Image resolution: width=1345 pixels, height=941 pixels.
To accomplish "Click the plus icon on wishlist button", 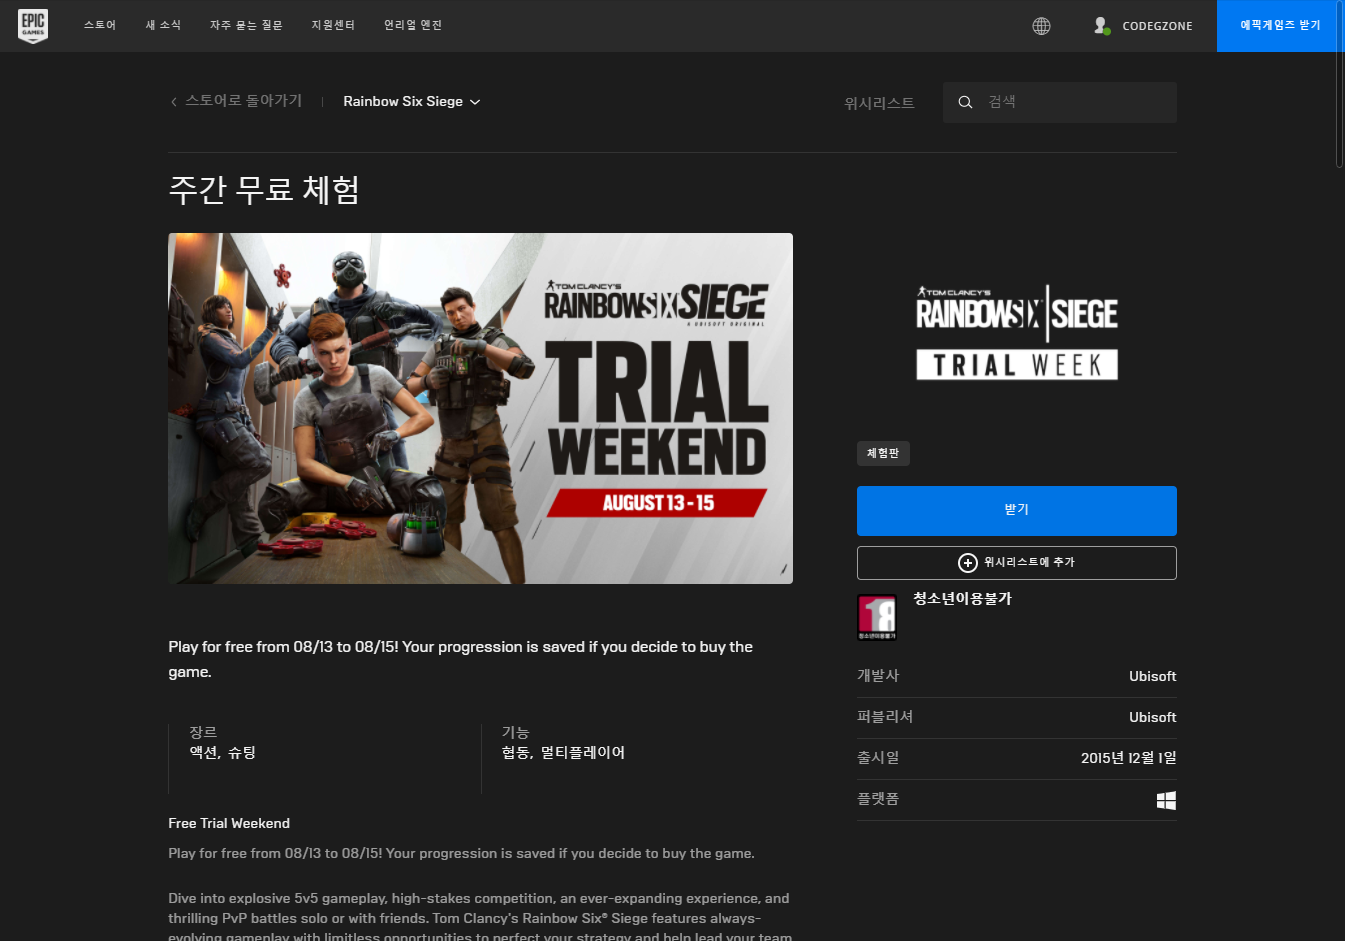I will pyautogui.click(x=968, y=563).
